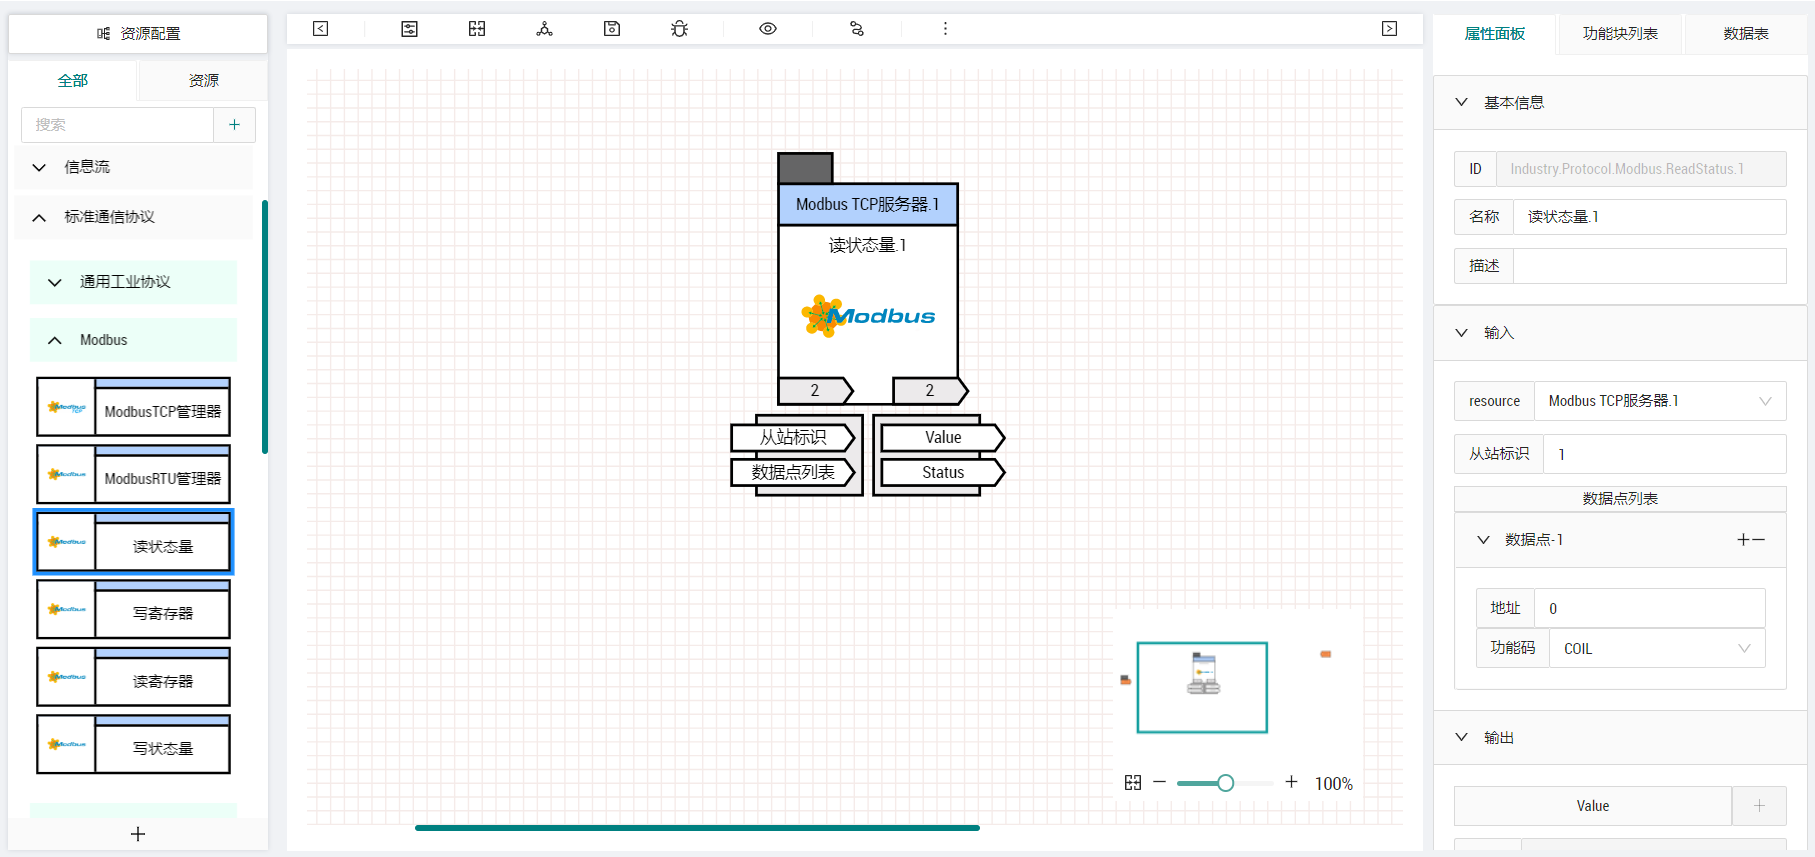Click the plus button at left panel bottom

138,834
